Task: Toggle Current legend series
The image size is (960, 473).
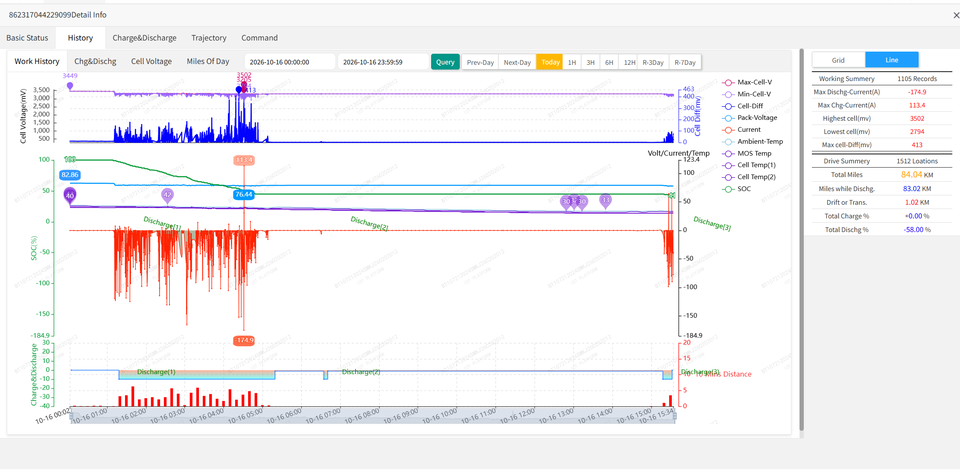Action: tap(742, 130)
